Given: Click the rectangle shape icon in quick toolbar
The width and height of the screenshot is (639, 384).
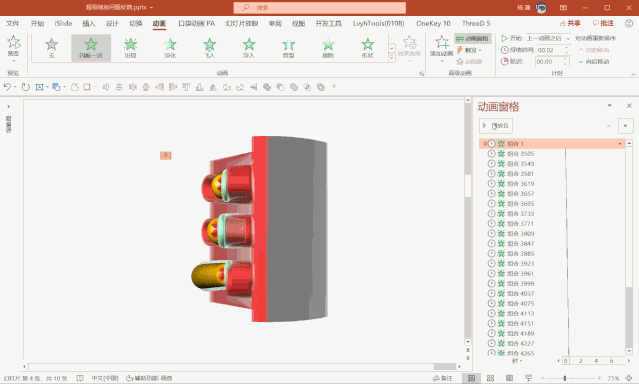Looking at the screenshot, I should pos(87,87).
